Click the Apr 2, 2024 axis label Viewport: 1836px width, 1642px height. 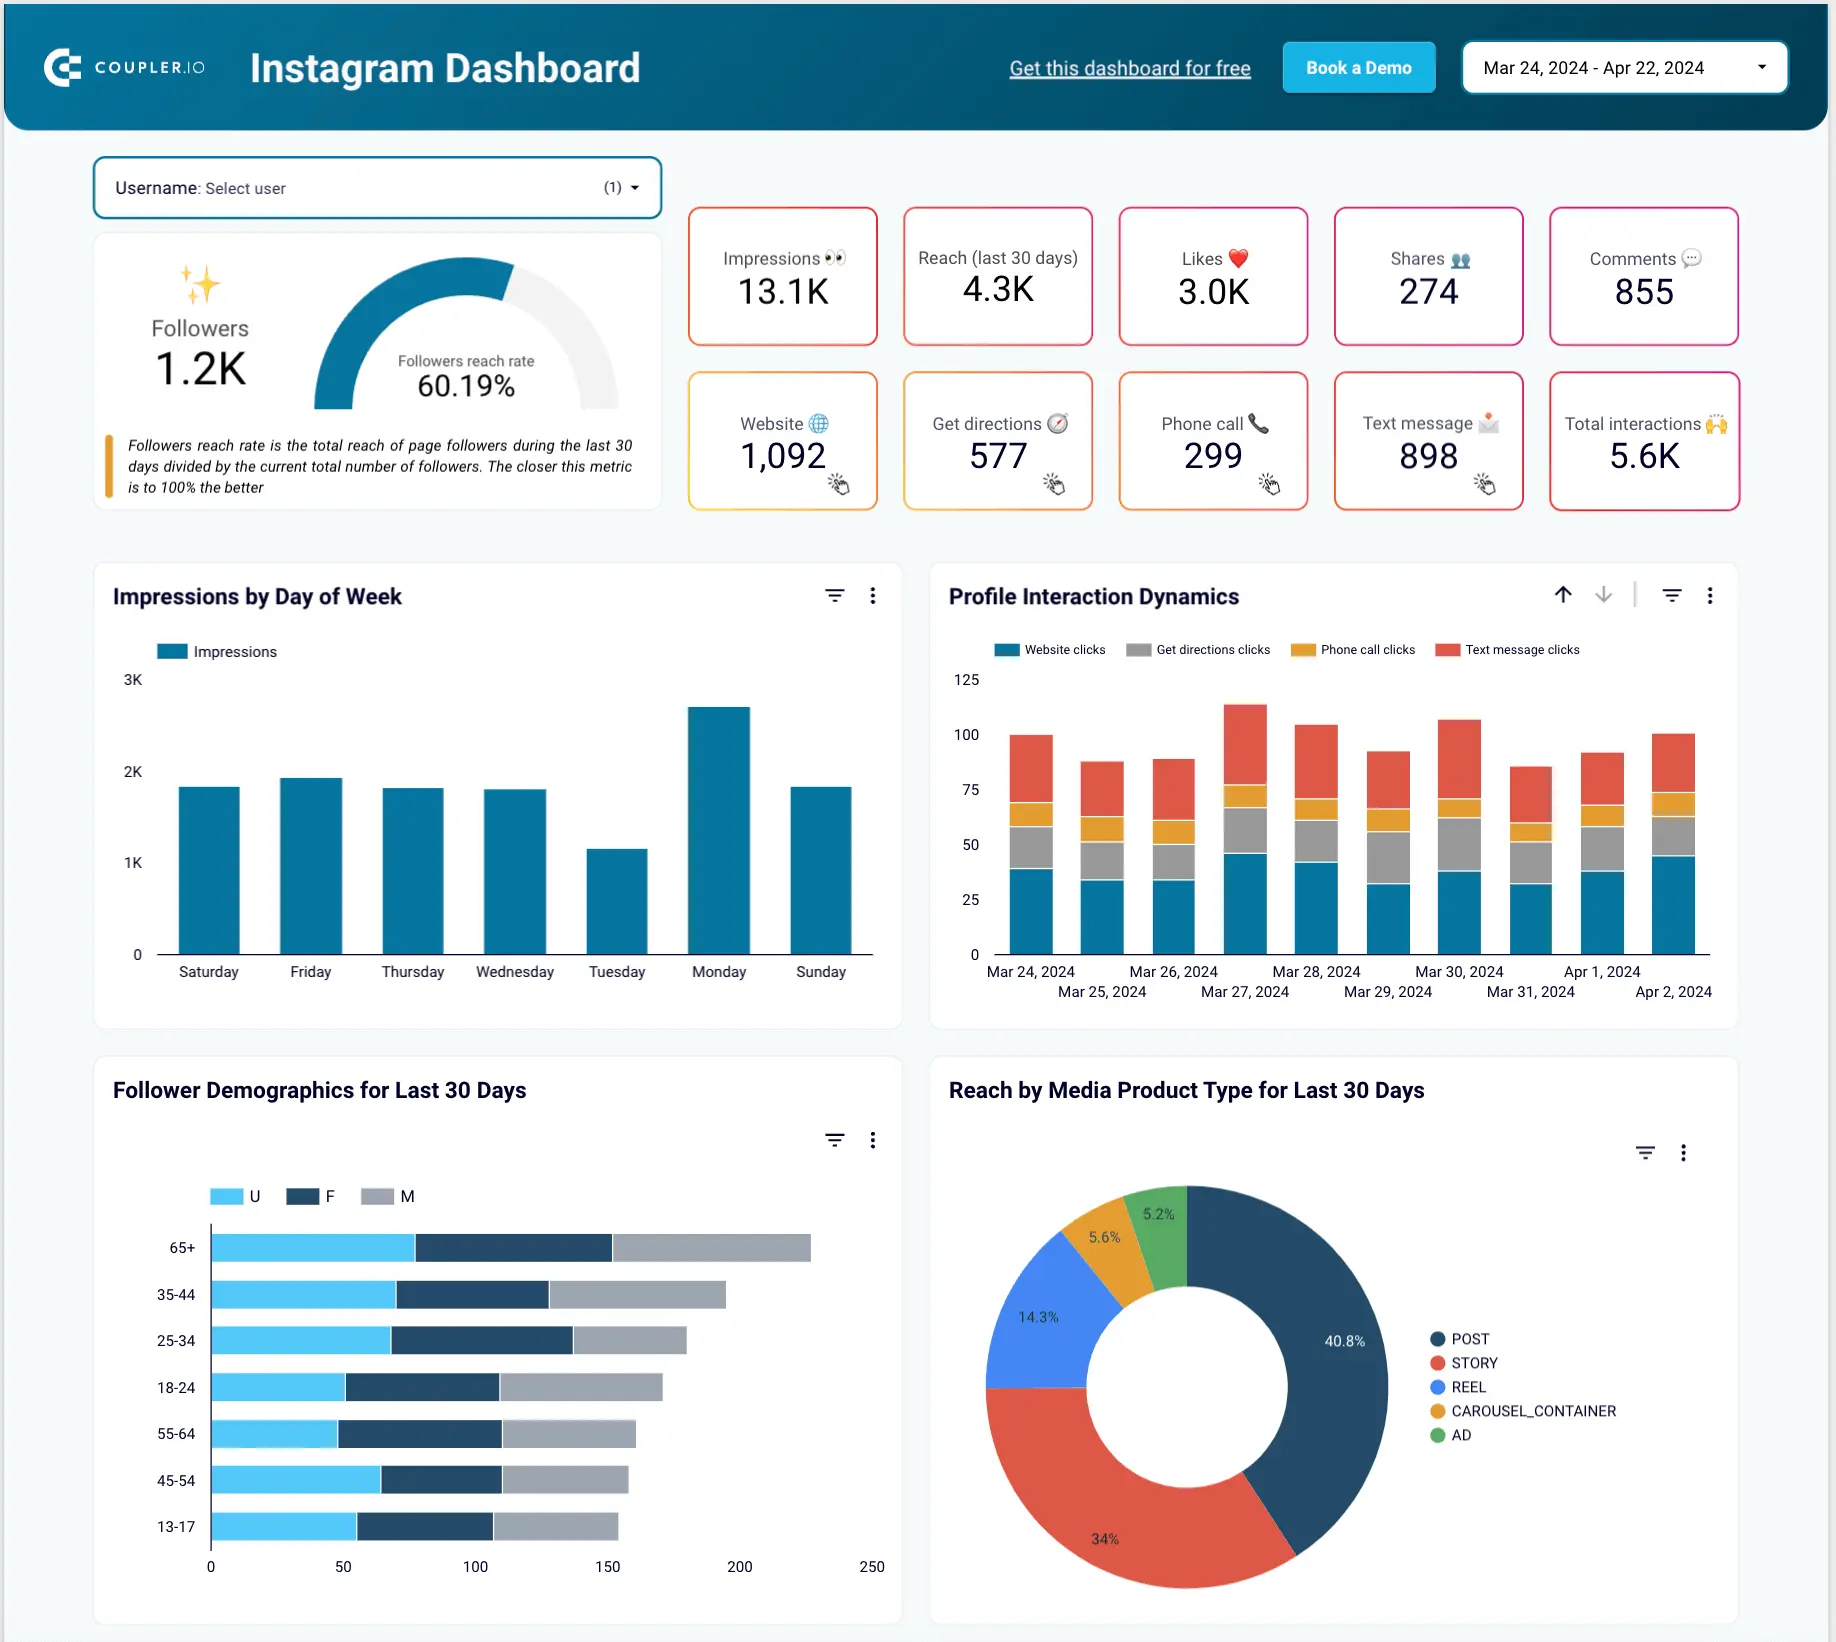pyautogui.click(x=1673, y=992)
